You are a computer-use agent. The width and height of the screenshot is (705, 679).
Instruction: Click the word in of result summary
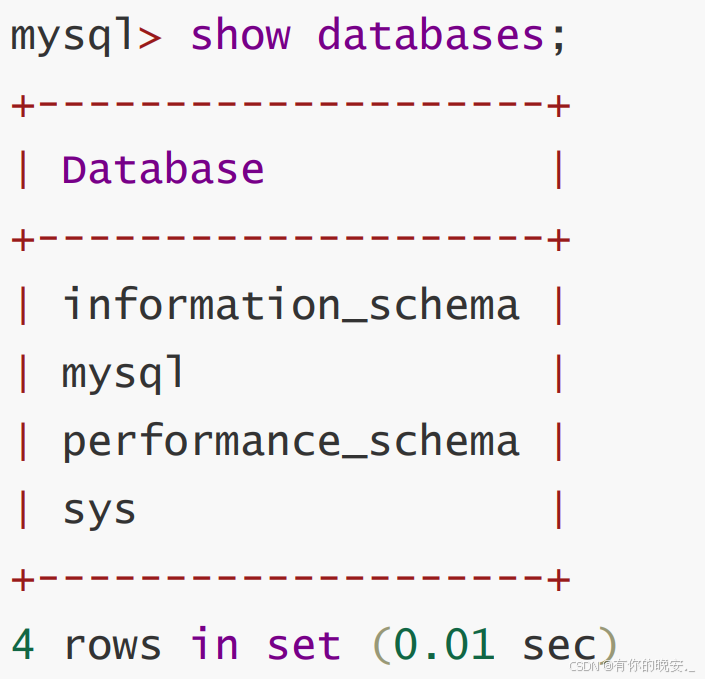[215, 645]
